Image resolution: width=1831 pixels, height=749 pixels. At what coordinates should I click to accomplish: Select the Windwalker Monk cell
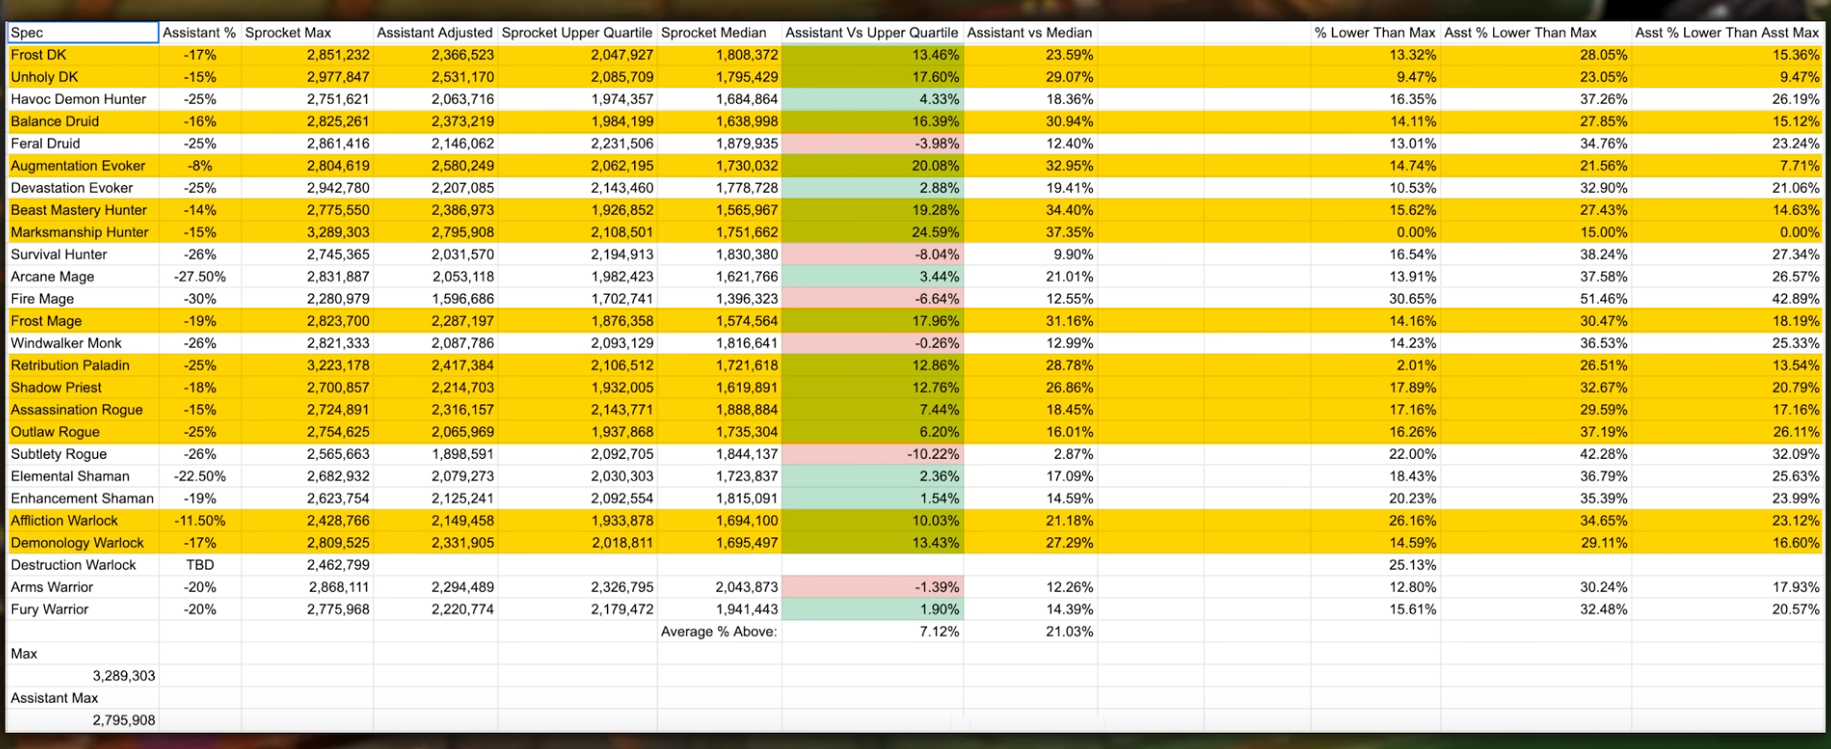point(83,343)
